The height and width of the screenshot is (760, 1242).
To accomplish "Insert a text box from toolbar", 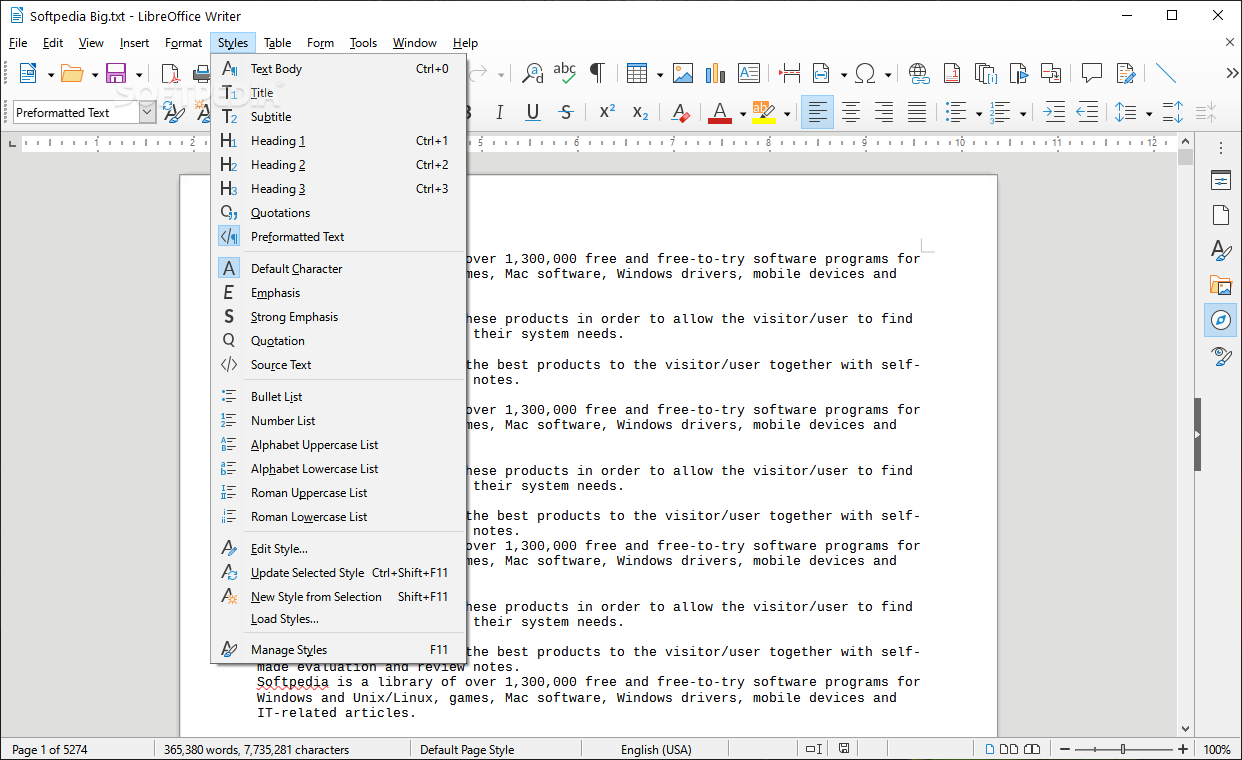I will [749, 73].
